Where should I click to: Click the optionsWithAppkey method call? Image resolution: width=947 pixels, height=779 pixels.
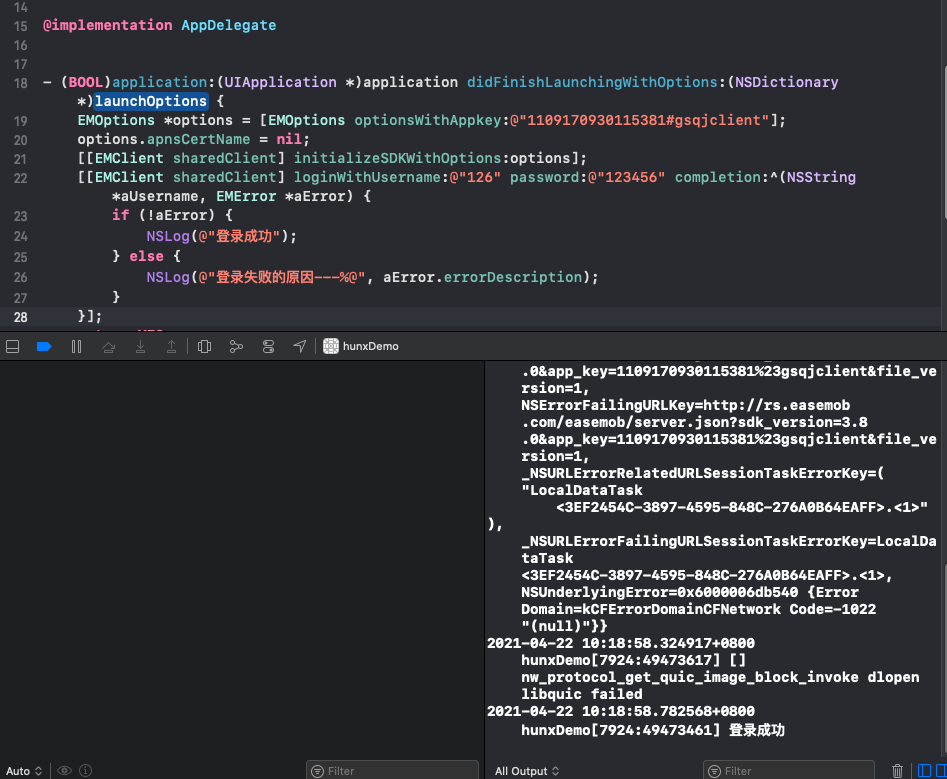coord(427,120)
